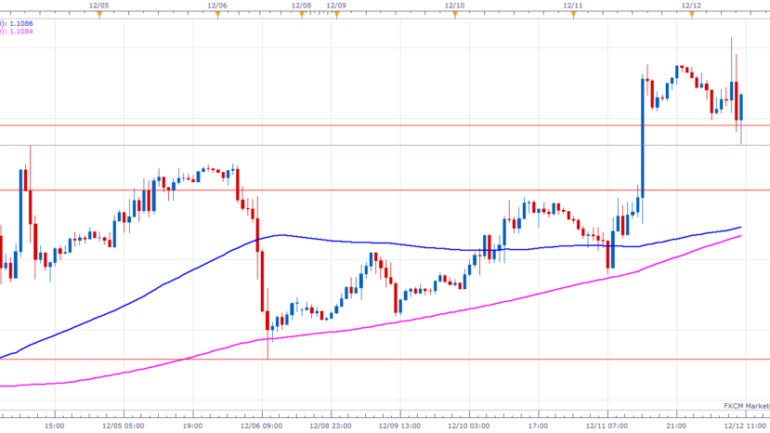Viewport: 770px width, 433px height.
Task: Click the orange day marker under 12/10
Action: (455, 15)
